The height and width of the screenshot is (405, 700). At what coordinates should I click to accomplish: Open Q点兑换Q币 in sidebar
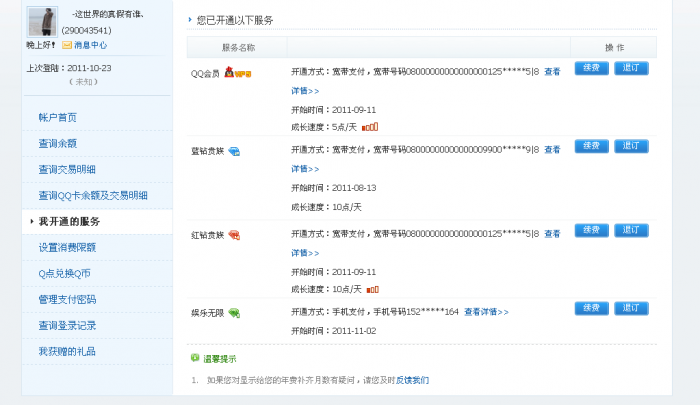[x=64, y=273]
